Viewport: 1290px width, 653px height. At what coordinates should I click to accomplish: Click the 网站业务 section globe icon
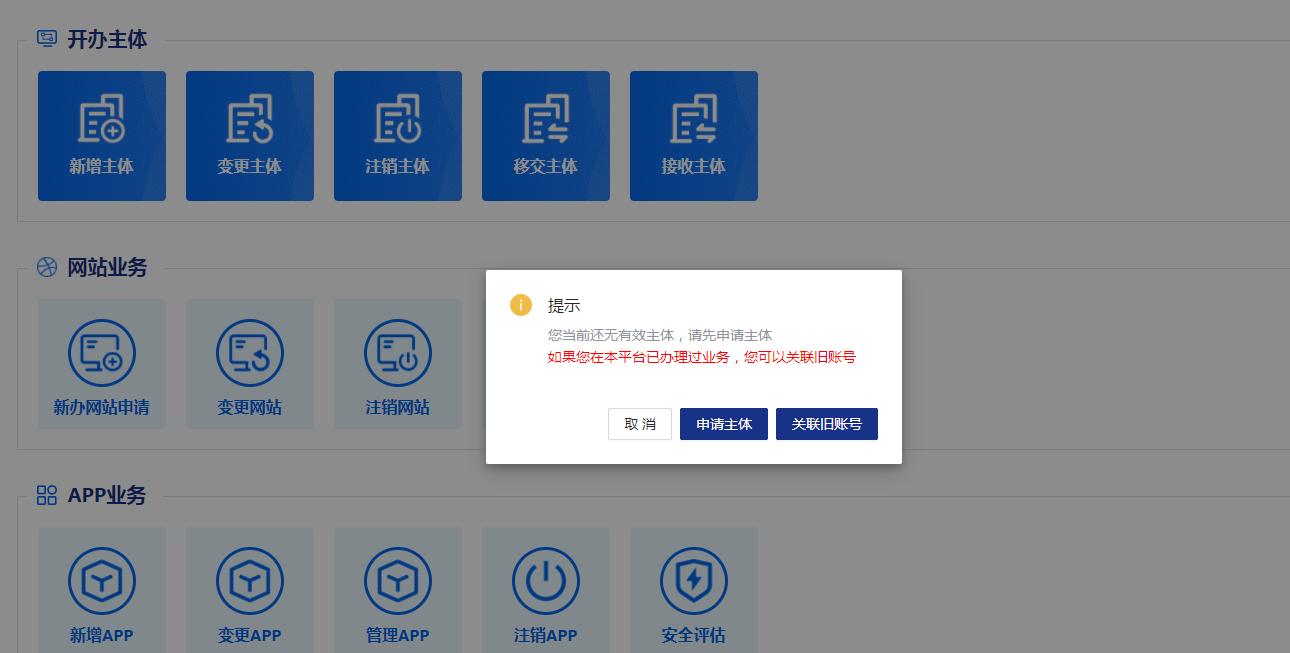(47, 267)
